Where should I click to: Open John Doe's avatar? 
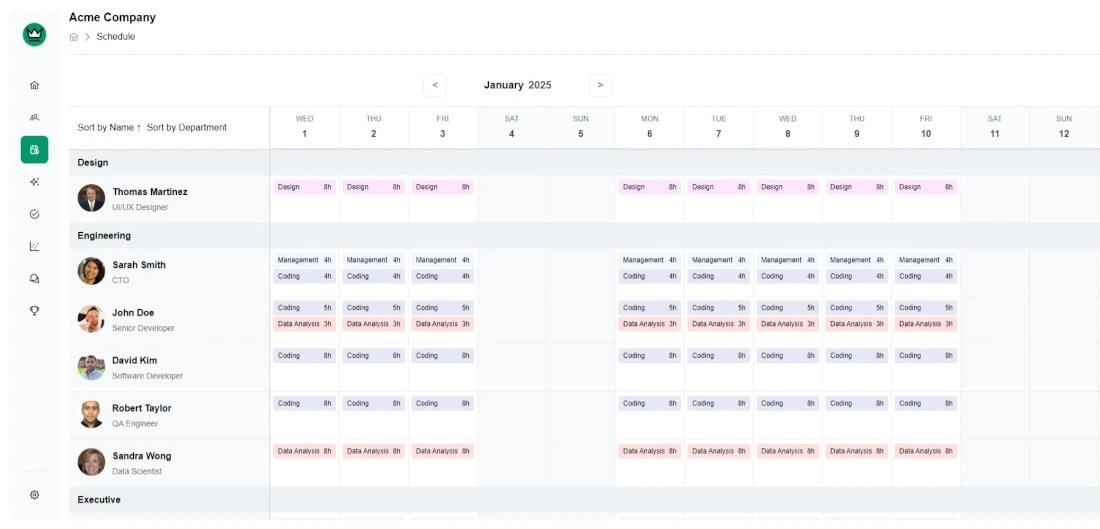pyautogui.click(x=91, y=319)
